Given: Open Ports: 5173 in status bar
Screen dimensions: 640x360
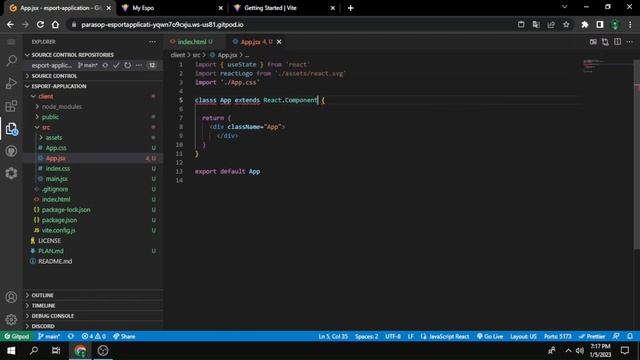Looking at the screenshot, I should [x=558, y=336].
